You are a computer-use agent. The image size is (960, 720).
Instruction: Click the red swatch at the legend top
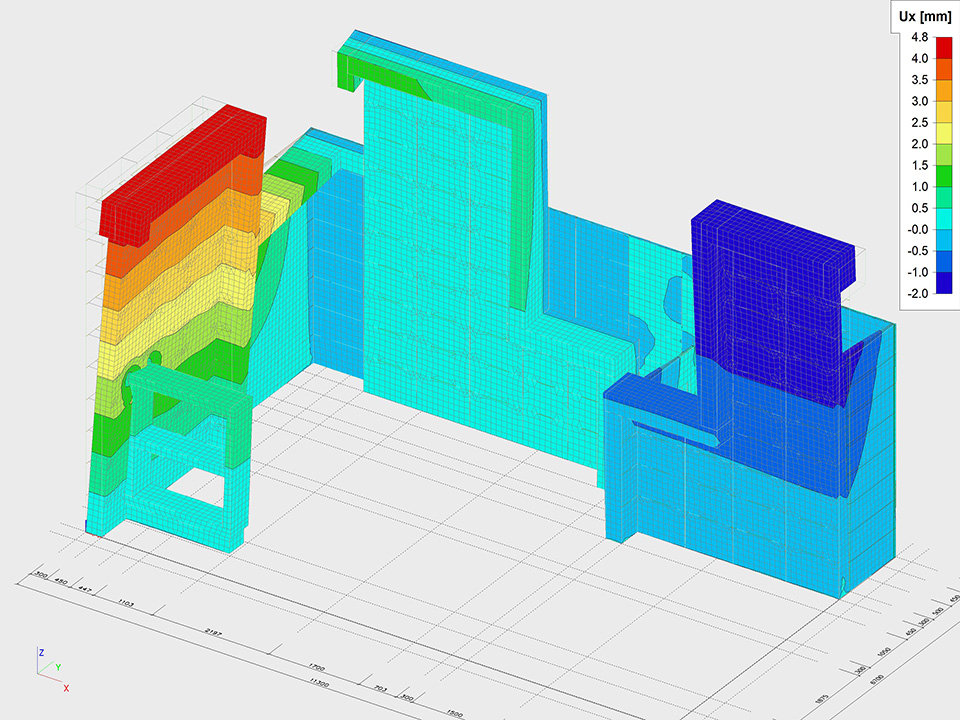coord(944,48)
